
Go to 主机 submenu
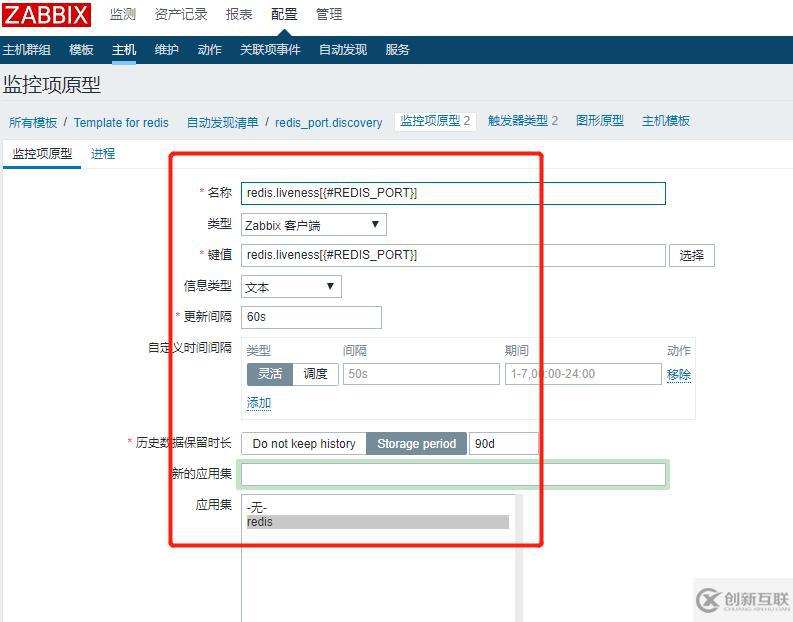tap(124, 50)
